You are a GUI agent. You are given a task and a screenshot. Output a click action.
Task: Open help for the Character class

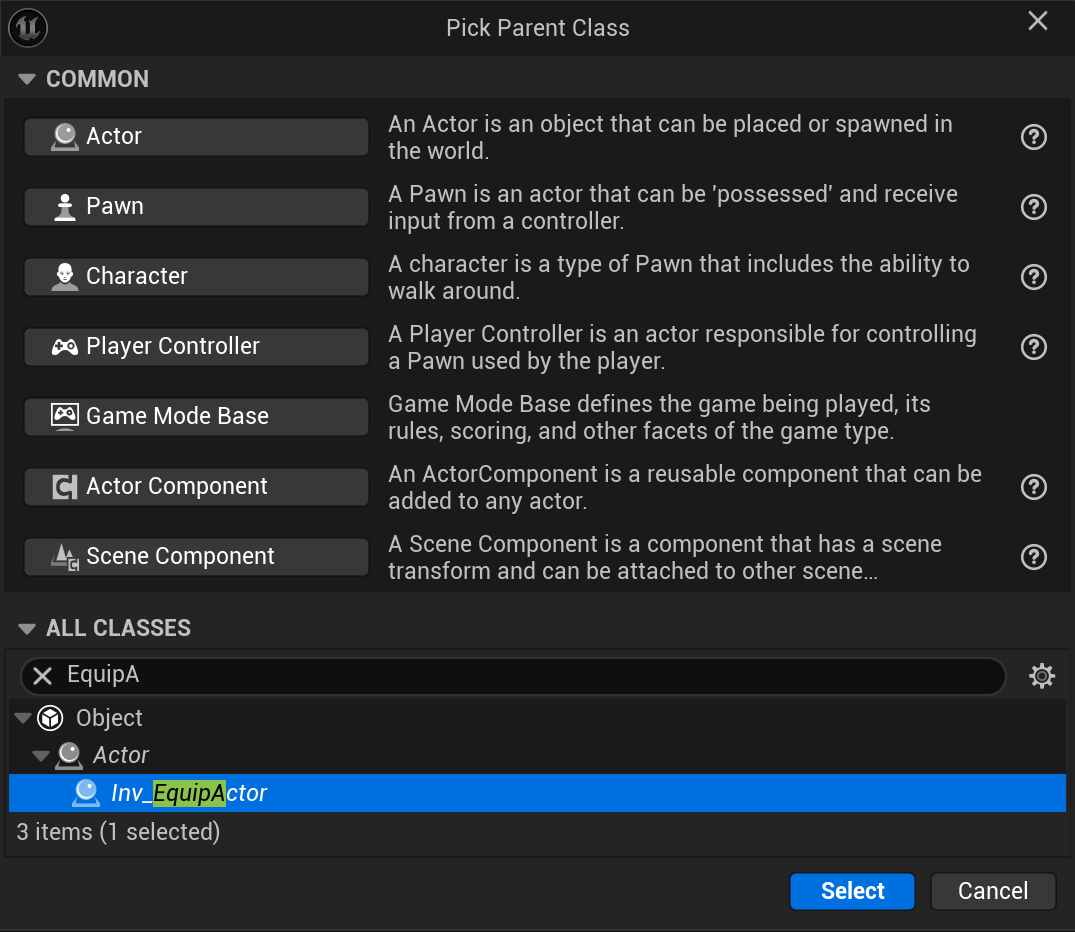[x=1033, y=277]
